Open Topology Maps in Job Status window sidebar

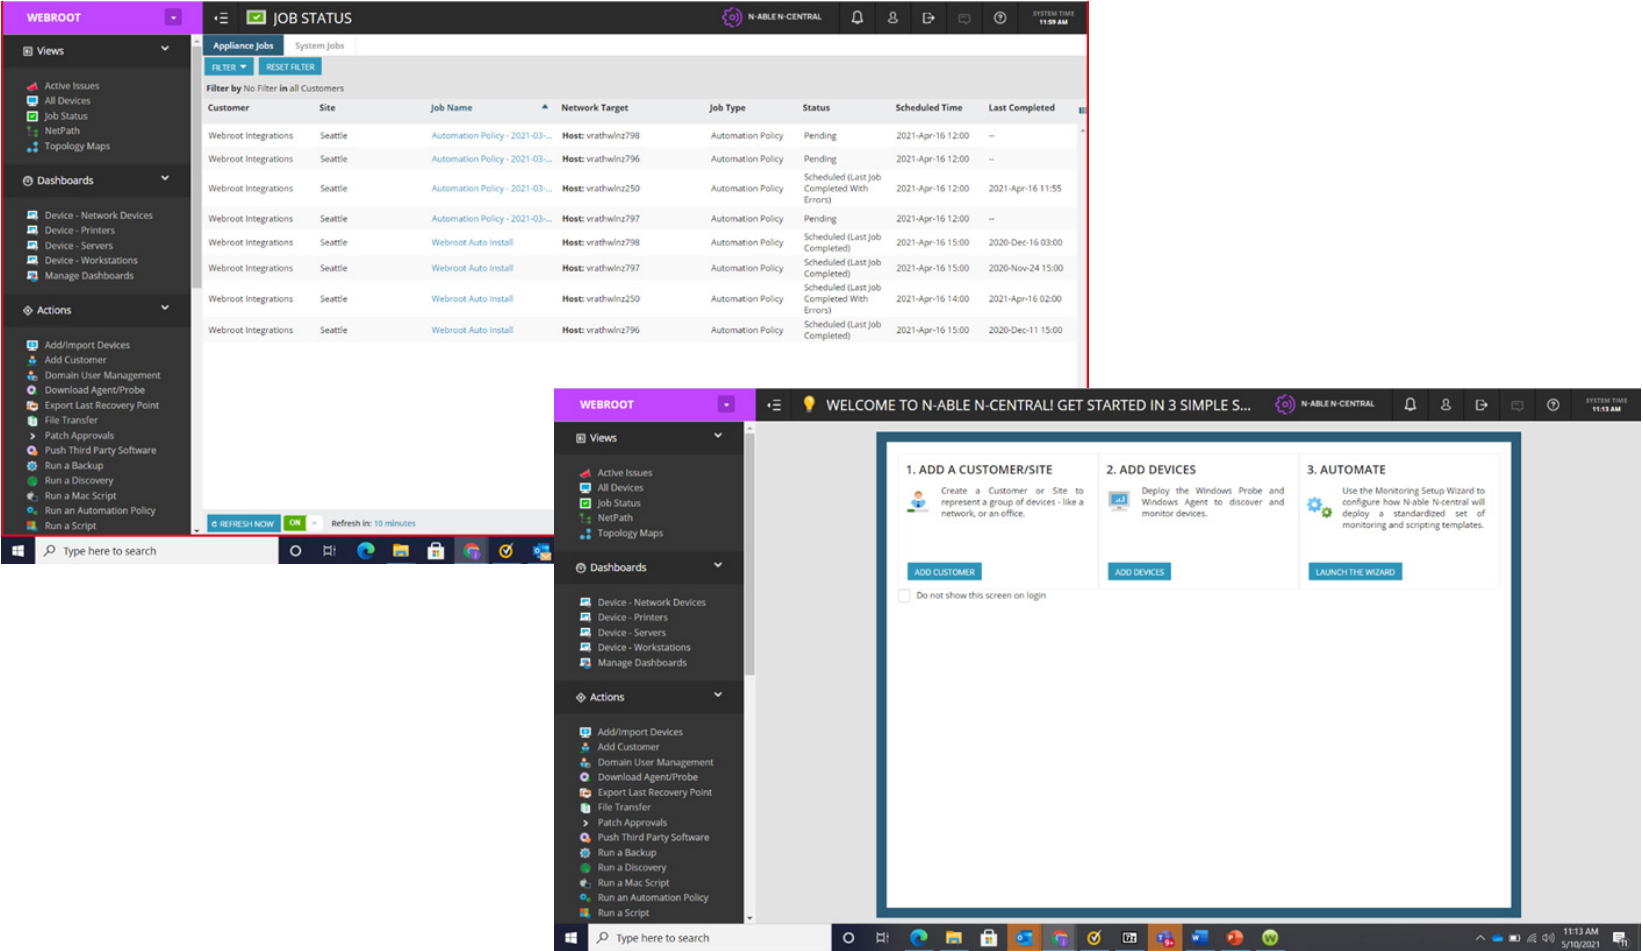(x=77, y=146)
